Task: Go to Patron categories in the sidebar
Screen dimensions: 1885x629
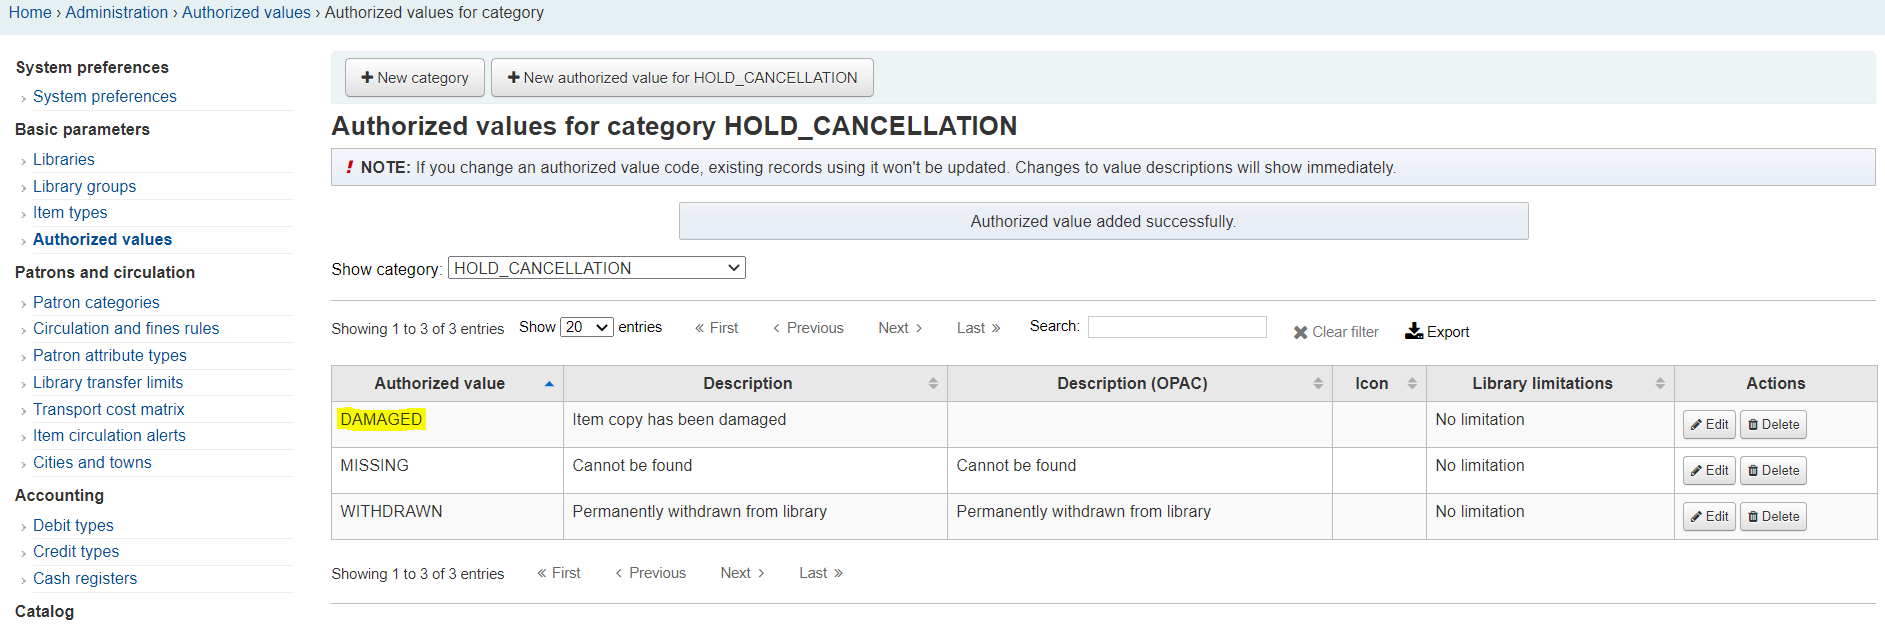Action: [96, 302]
